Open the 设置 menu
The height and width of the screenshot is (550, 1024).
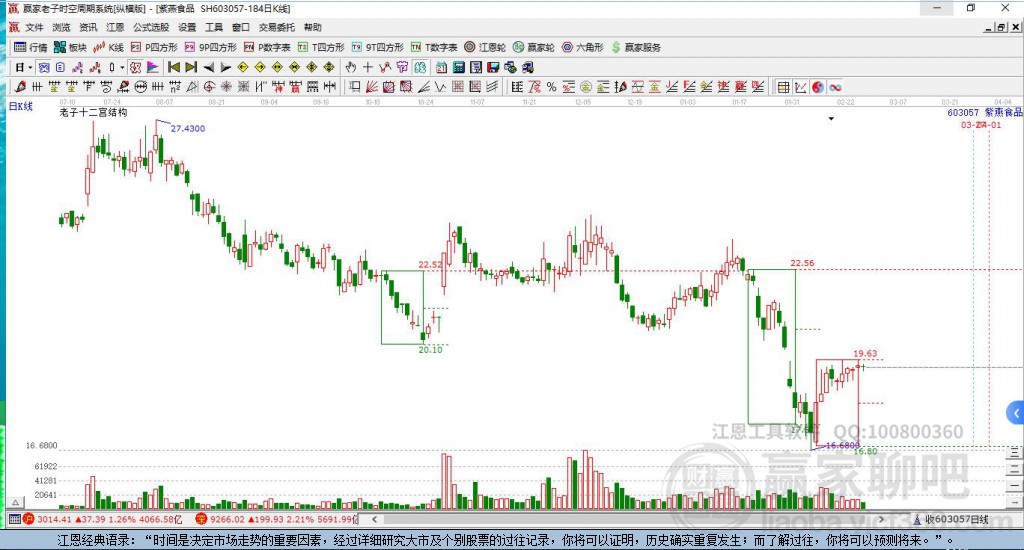click(187, 27)
